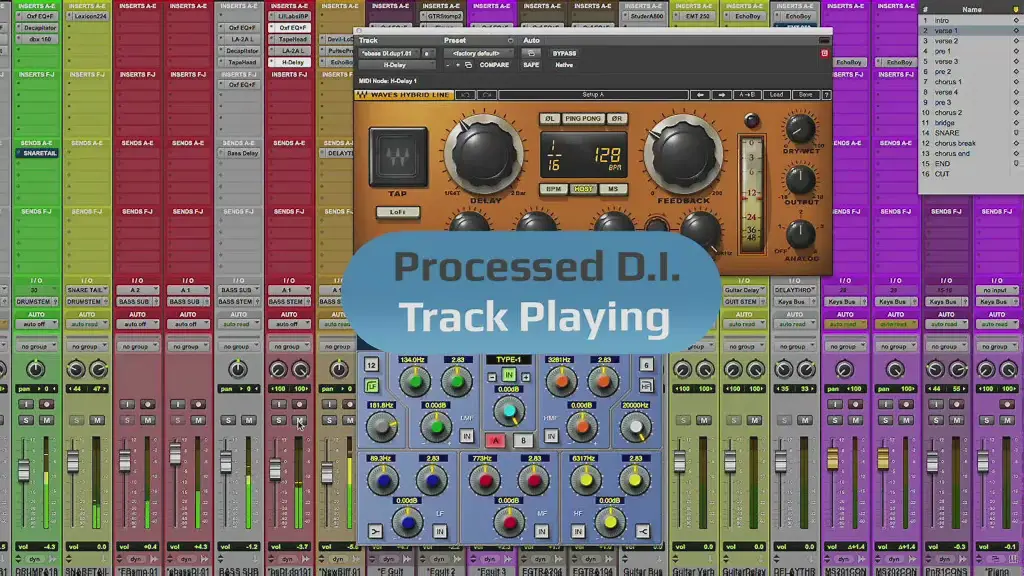Bypass the H-Delay plug-in
Image resolution: width=1024 pixels, height=576 pixels.
tap(564, 54)
